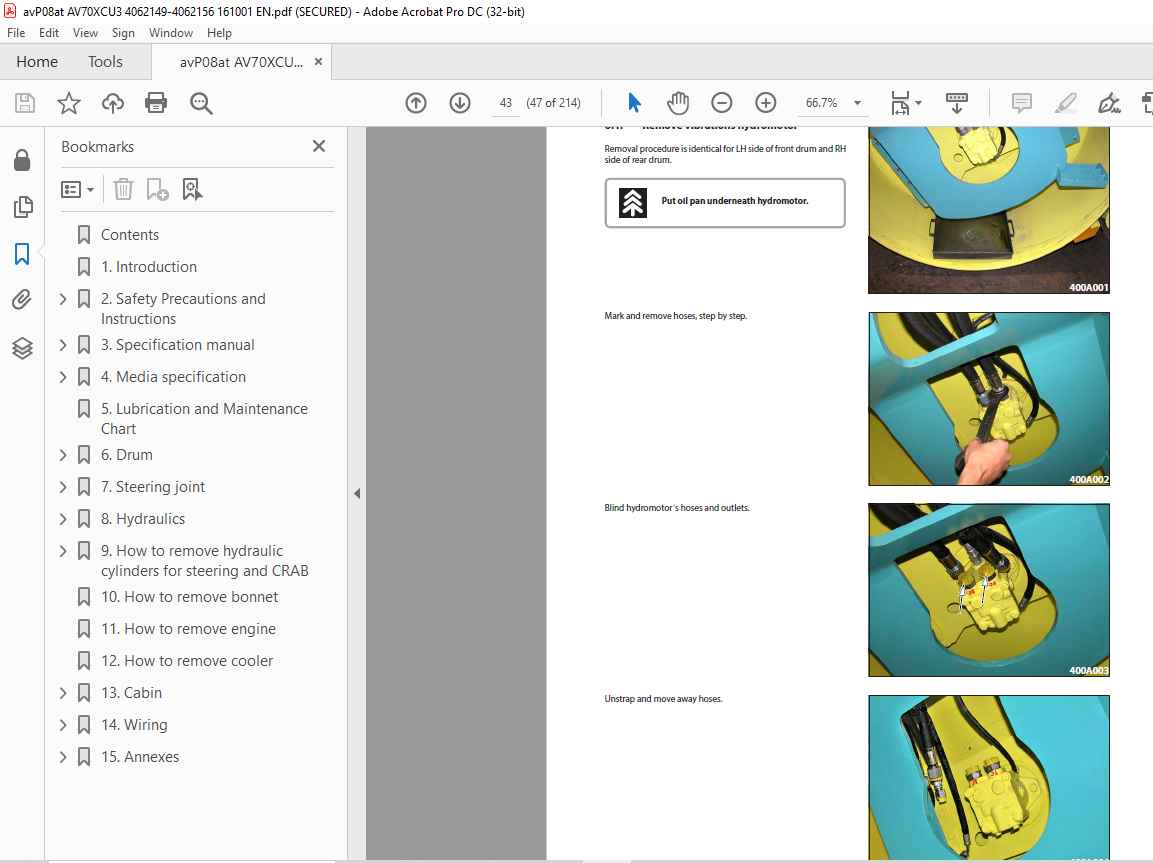Open the Find text magnifier icon

201,103
